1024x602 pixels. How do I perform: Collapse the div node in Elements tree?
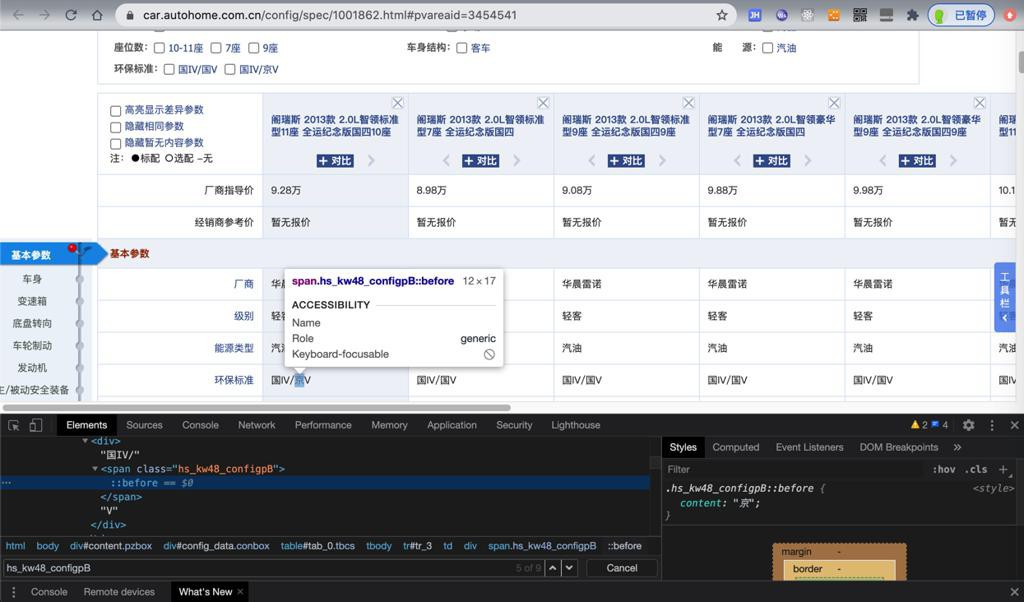(86, 441)
